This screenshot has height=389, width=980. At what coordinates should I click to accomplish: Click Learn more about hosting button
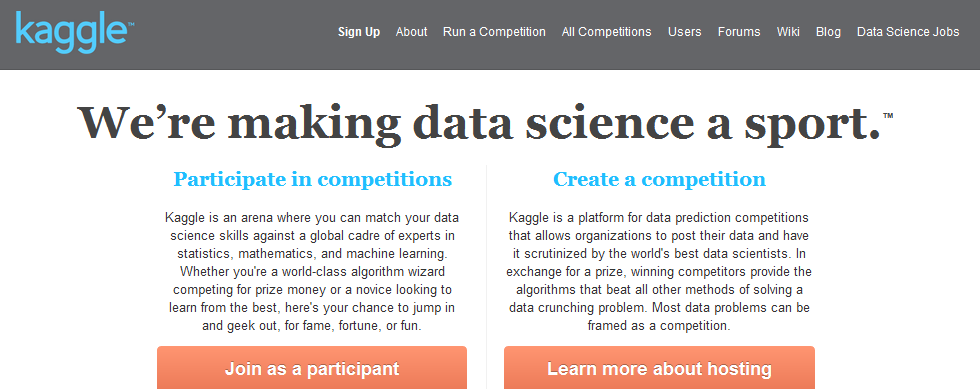coord(659,368)
